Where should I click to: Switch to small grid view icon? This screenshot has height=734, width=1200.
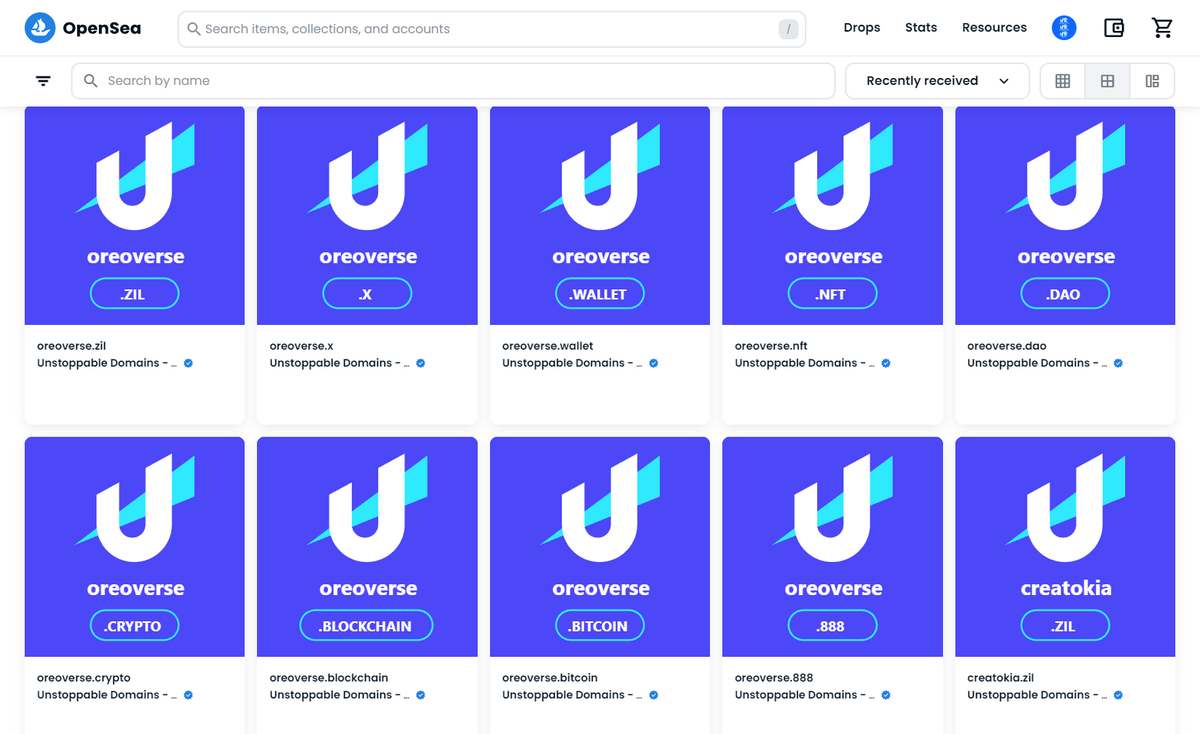pyautogui.click(x=1063, y=81)
